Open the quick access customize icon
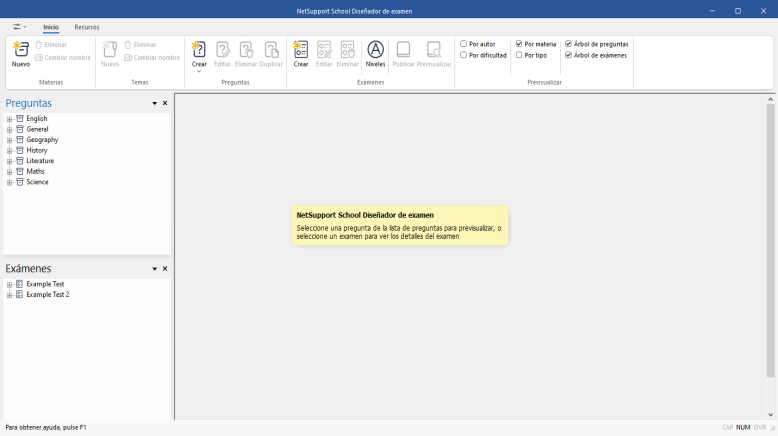The width and height of the screenshot is (778, 436). (19, 27)
